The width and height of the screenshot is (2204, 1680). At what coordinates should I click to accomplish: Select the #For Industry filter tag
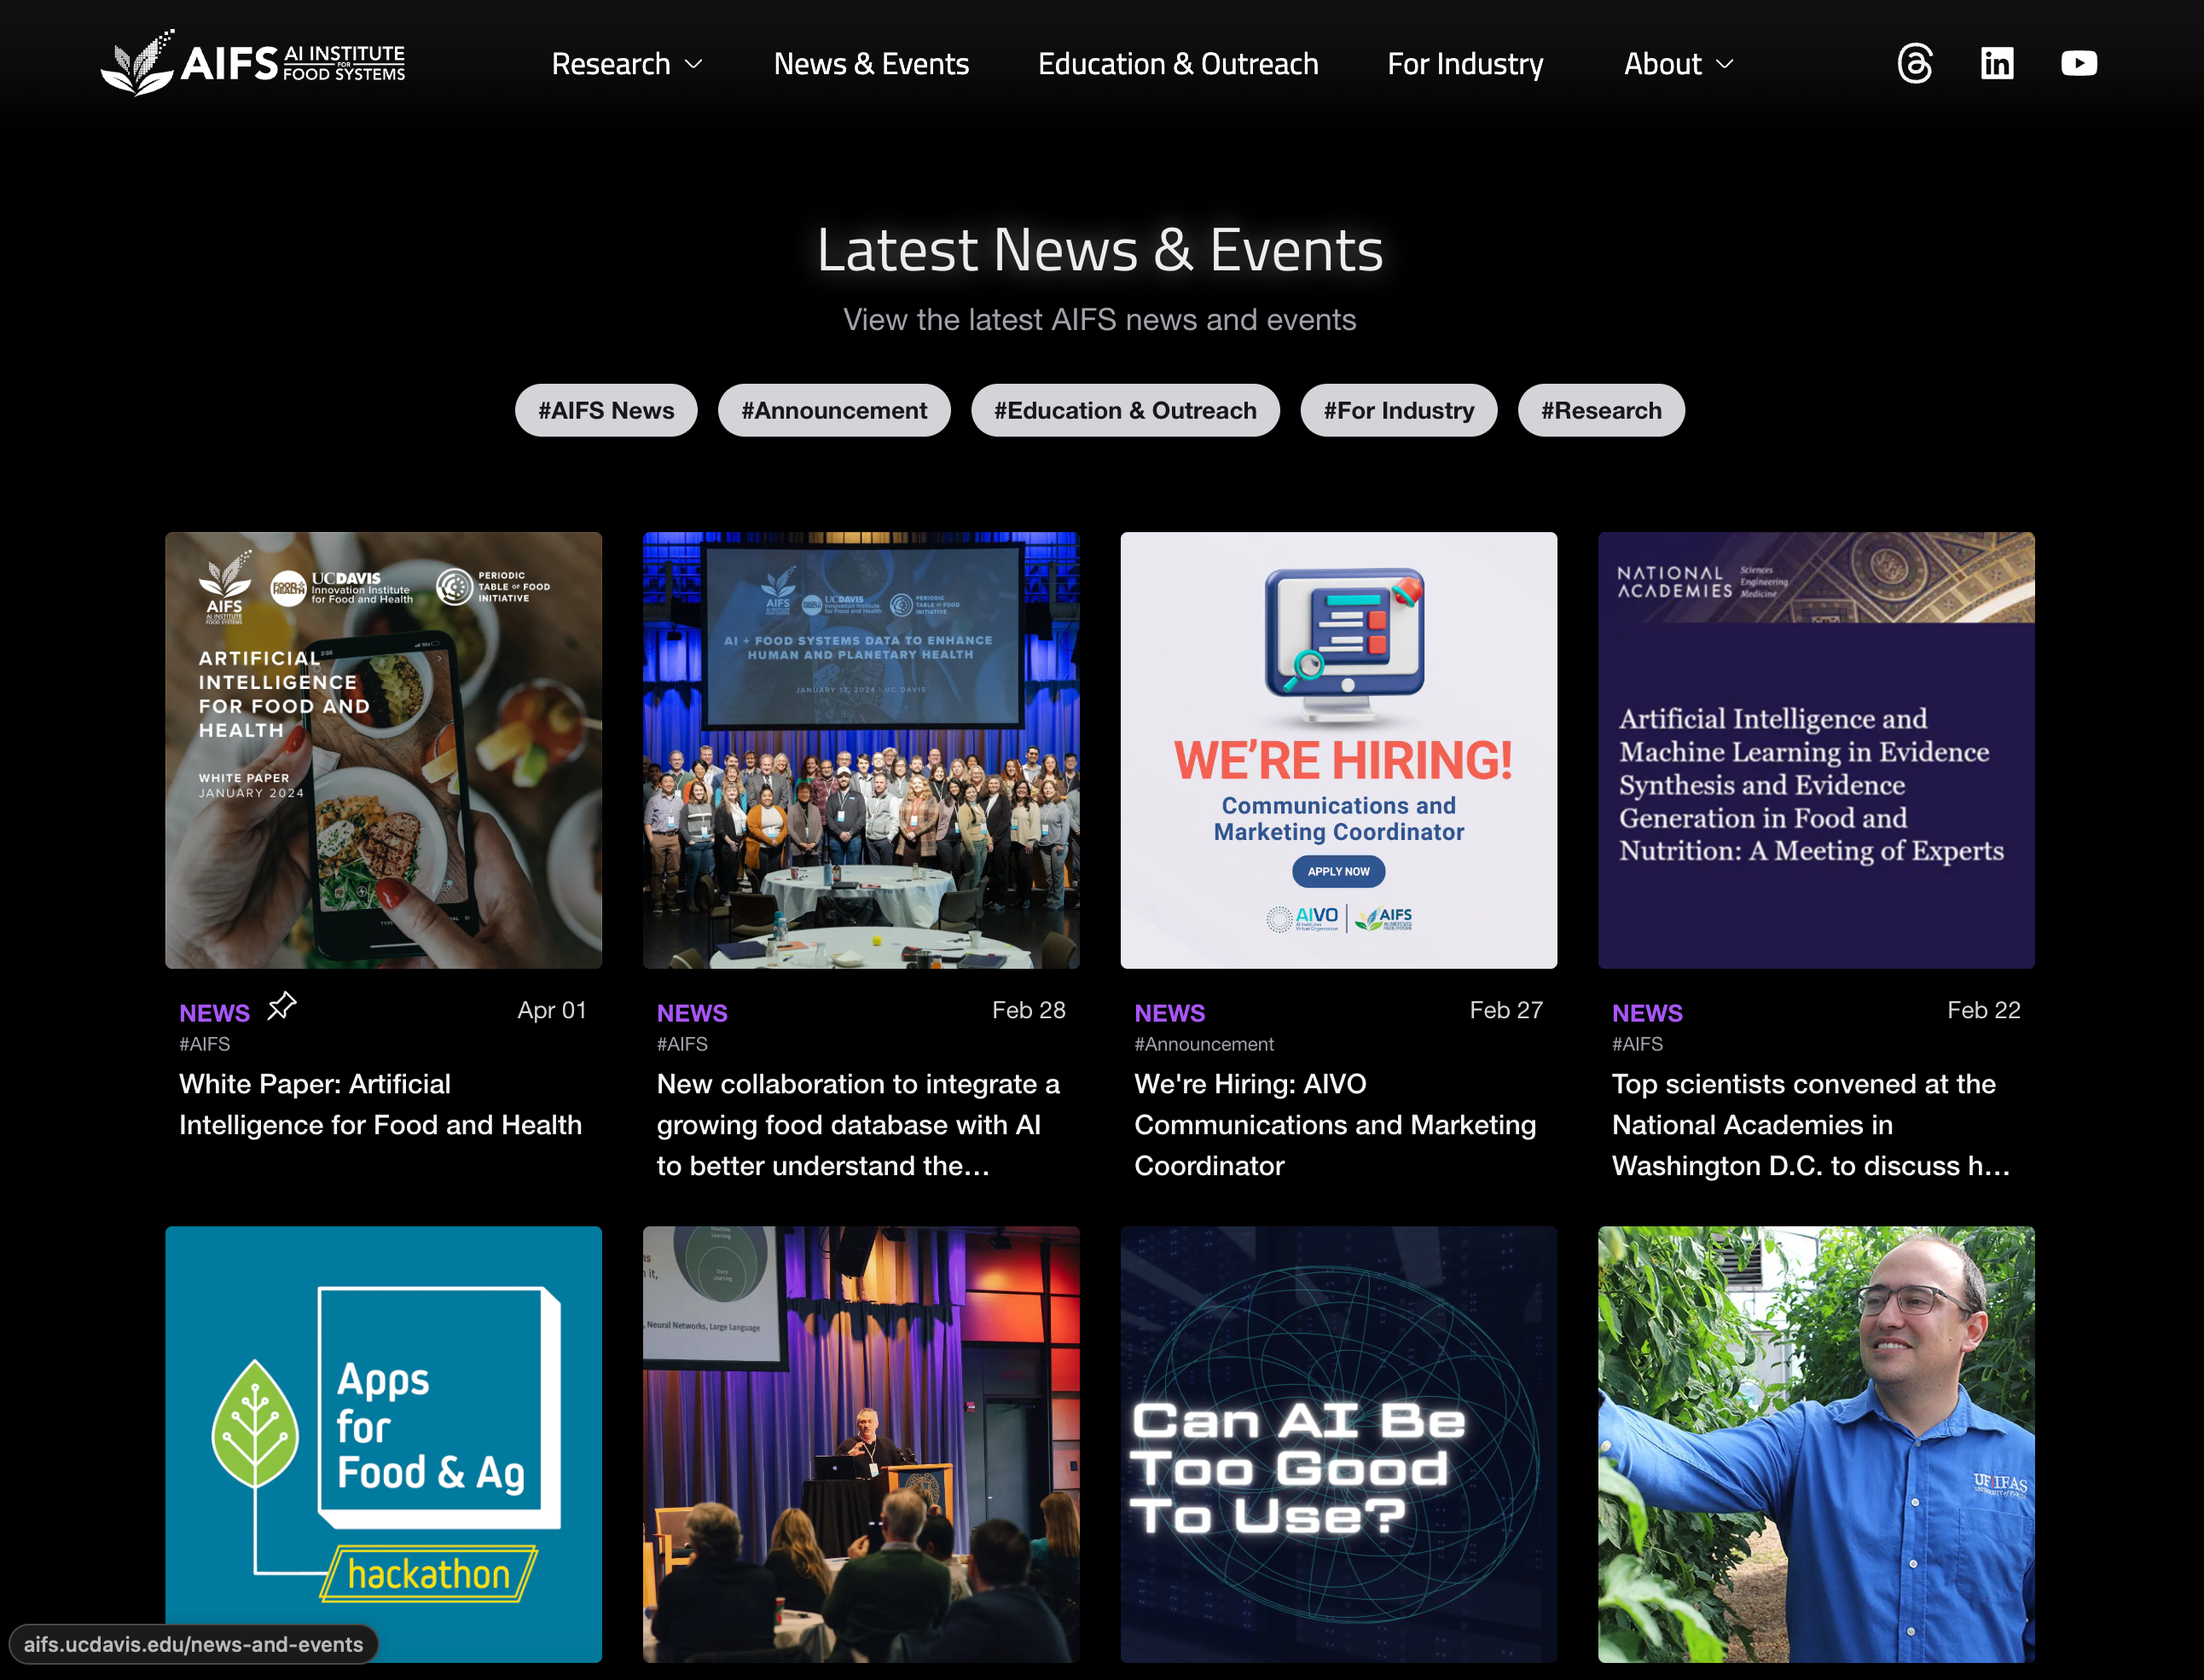click(1398, 410)
